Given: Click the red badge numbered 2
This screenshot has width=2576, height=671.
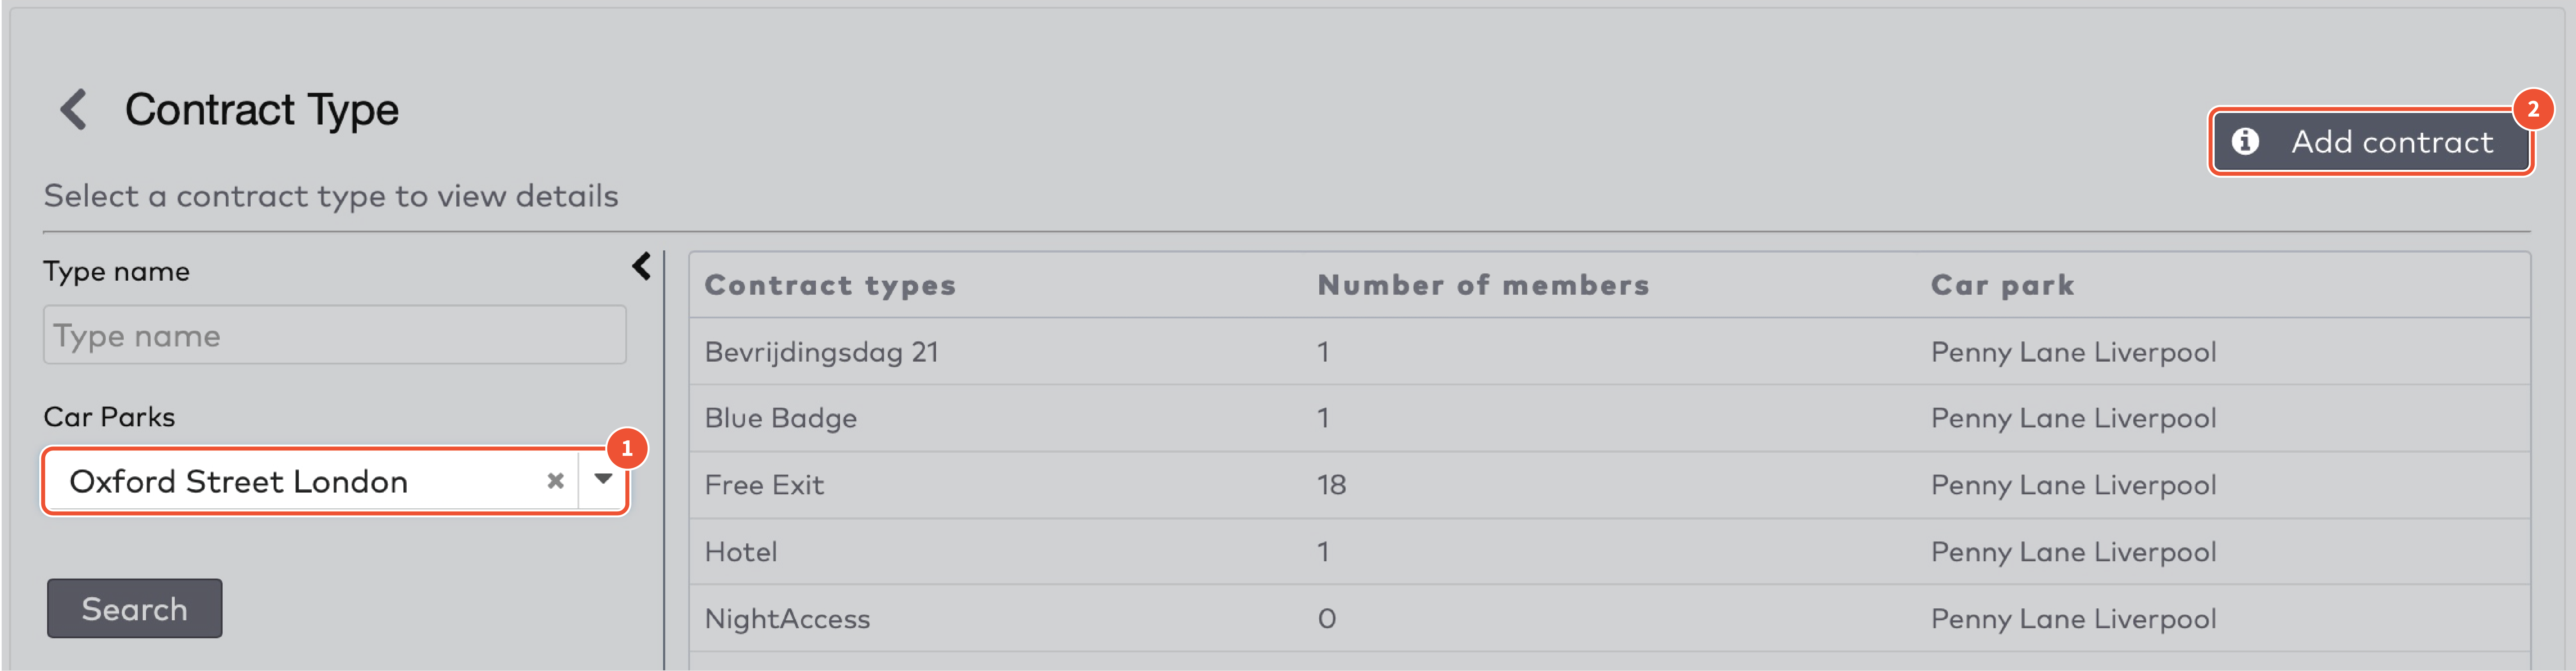Looking at the screenshot, I should pyautogui.click(x=2533, y=109).
